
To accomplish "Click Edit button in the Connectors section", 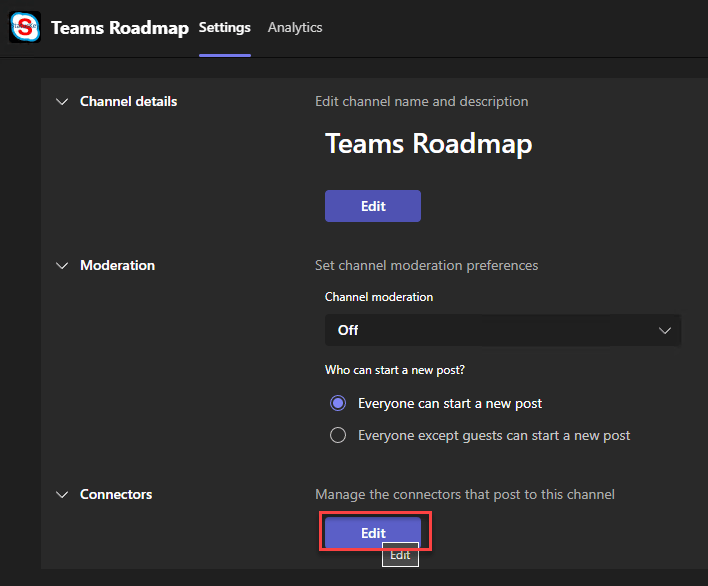I will [374, 533].
